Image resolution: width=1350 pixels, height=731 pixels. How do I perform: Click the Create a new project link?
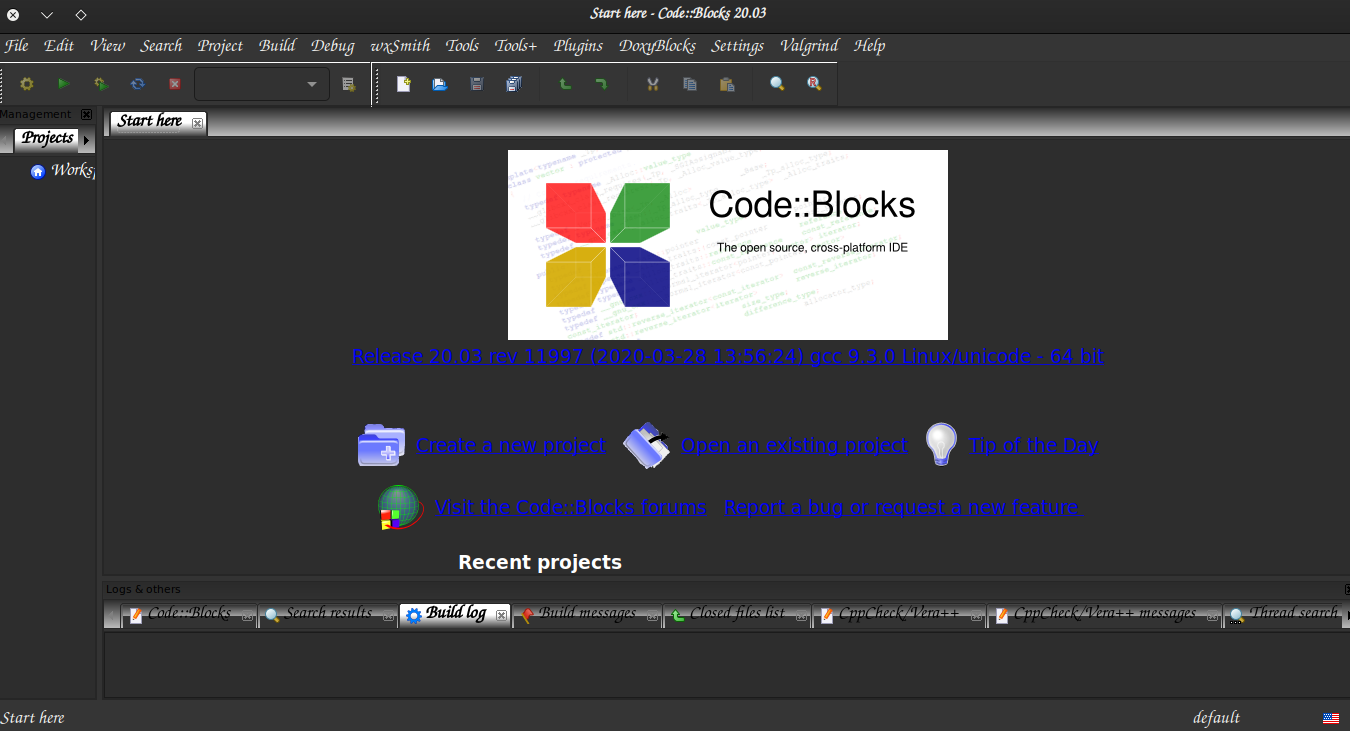coord(511,445)
